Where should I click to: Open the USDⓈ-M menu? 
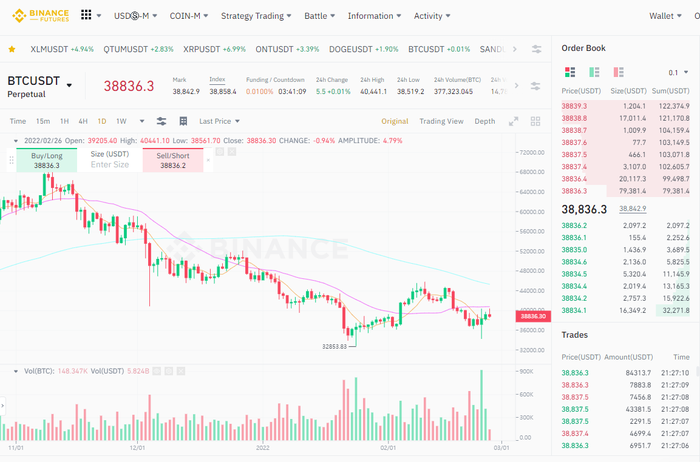click(135, 16)
